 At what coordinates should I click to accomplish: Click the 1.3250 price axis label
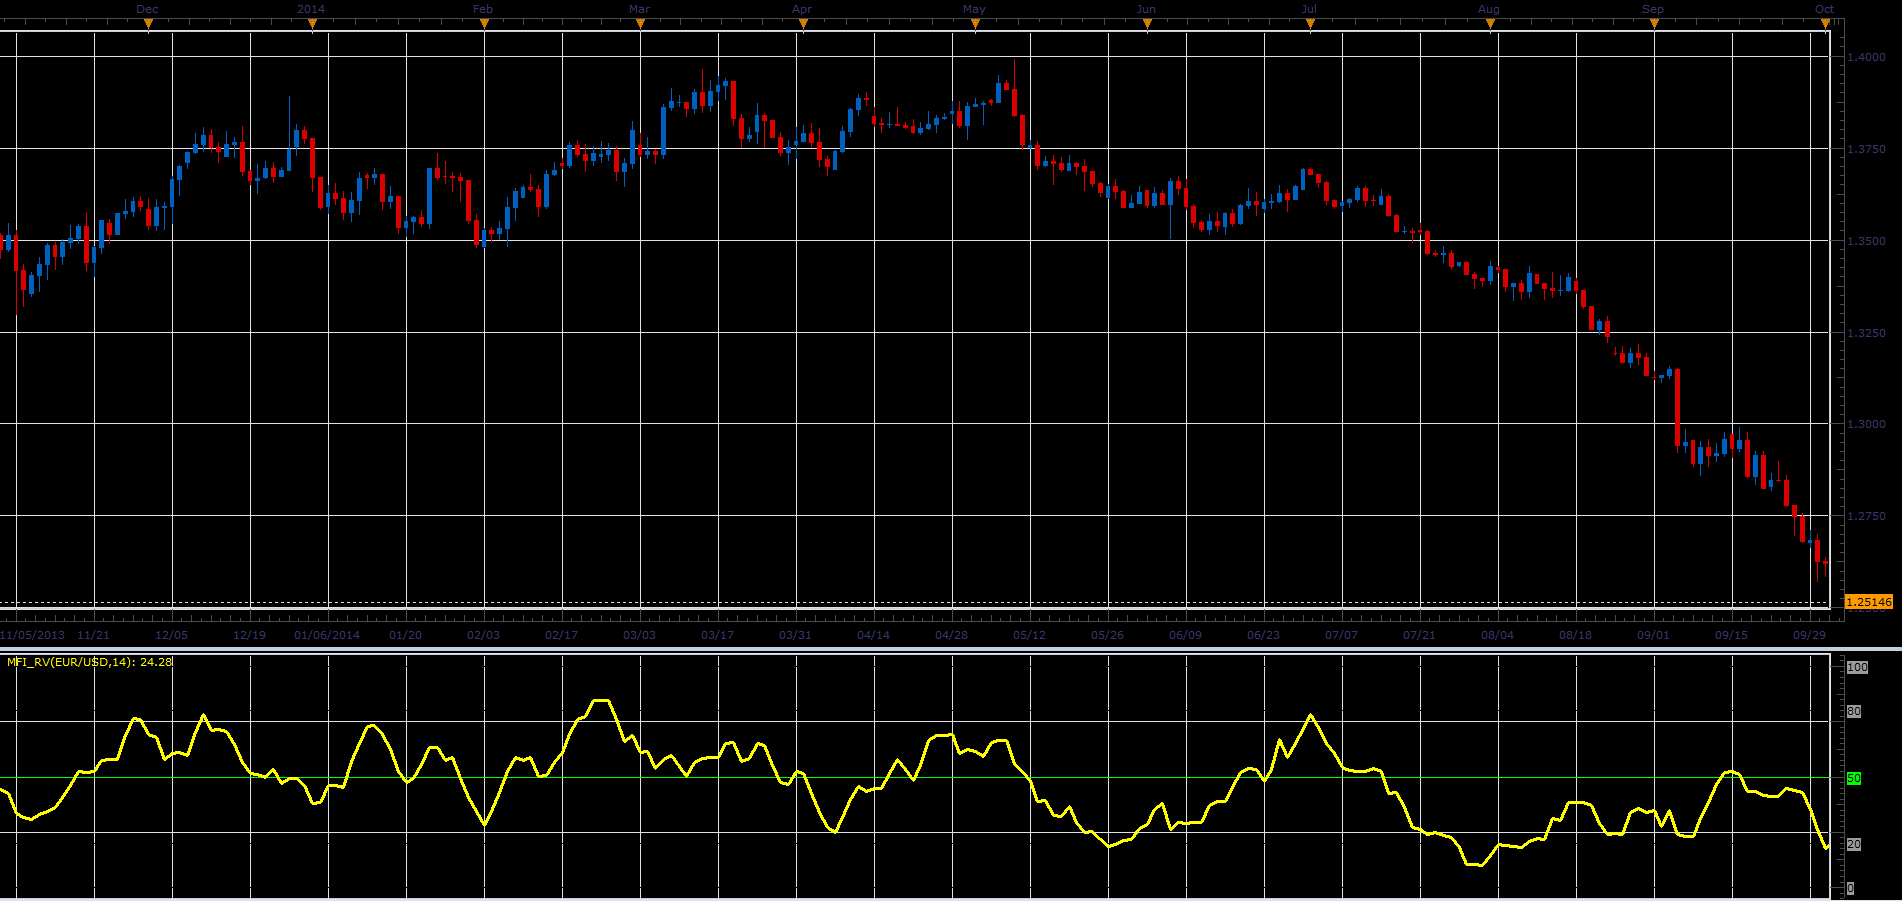point(1866,333)
